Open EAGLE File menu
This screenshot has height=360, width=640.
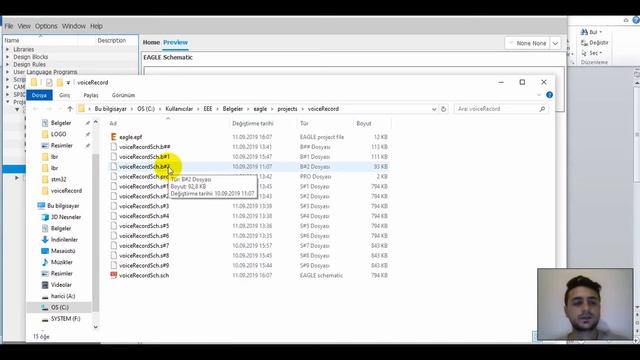coord(9,26)
